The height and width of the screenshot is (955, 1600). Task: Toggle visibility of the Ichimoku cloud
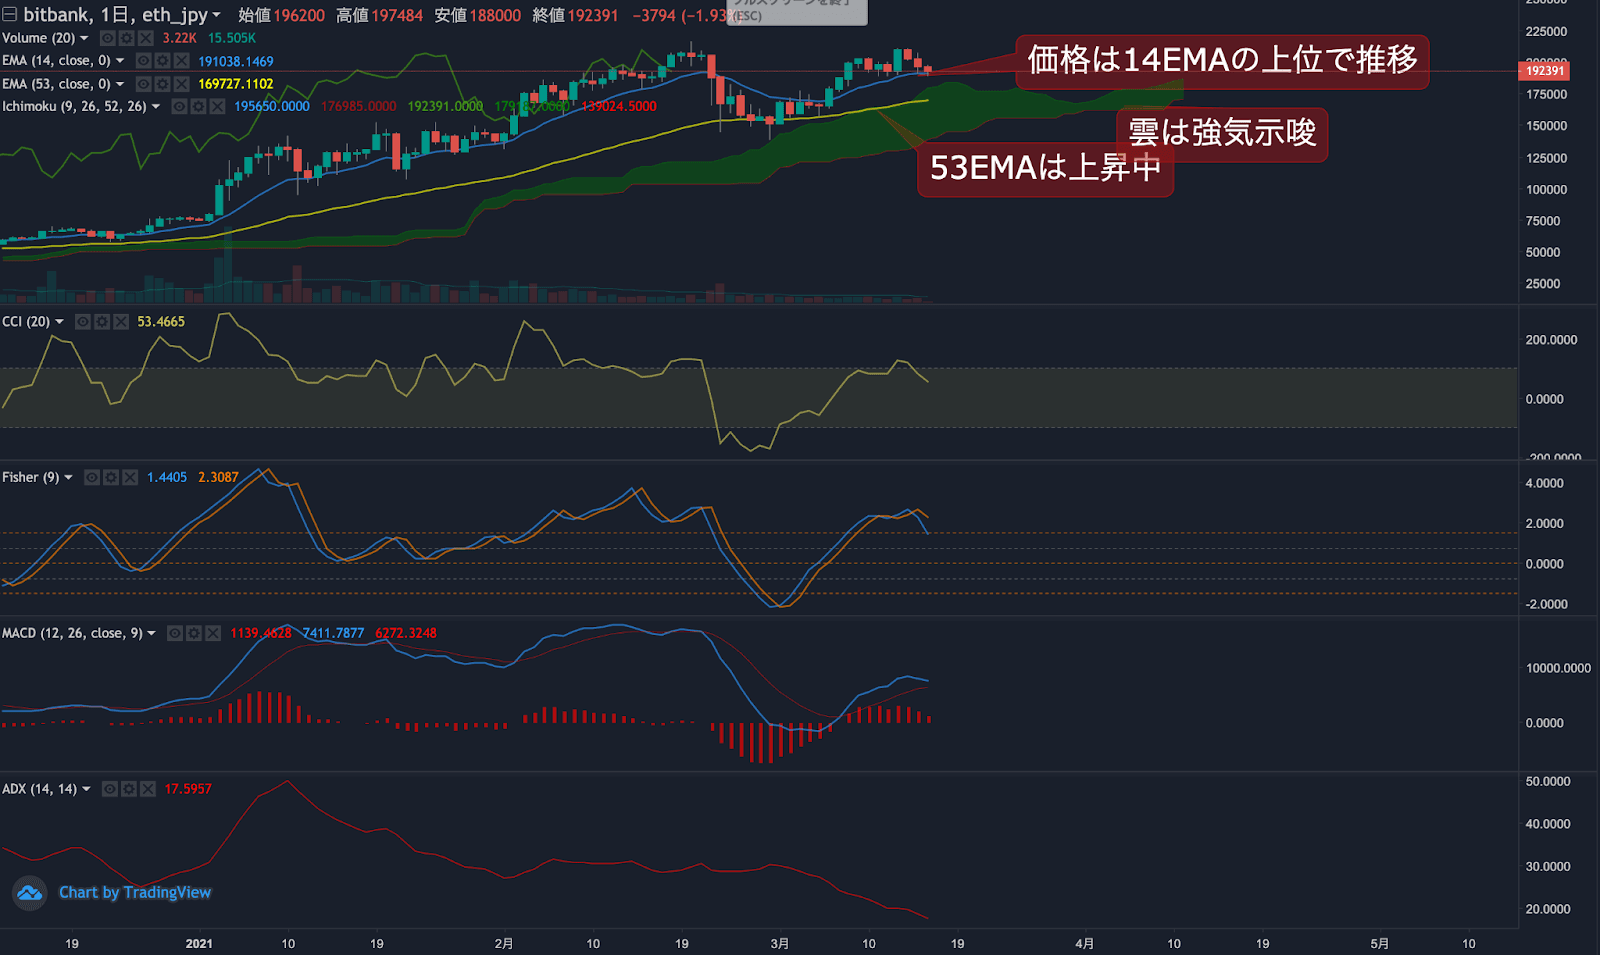pyautogui.click(x=180, y=106)
